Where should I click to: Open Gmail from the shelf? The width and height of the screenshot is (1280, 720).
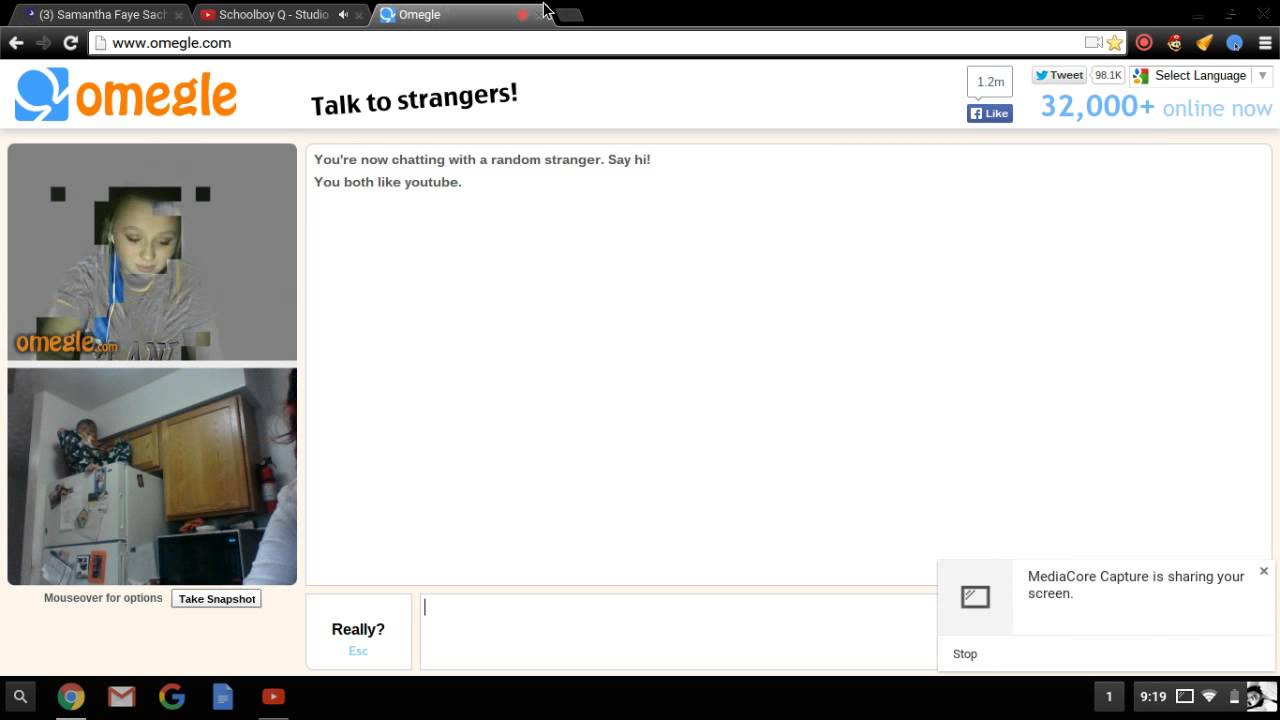122,697
